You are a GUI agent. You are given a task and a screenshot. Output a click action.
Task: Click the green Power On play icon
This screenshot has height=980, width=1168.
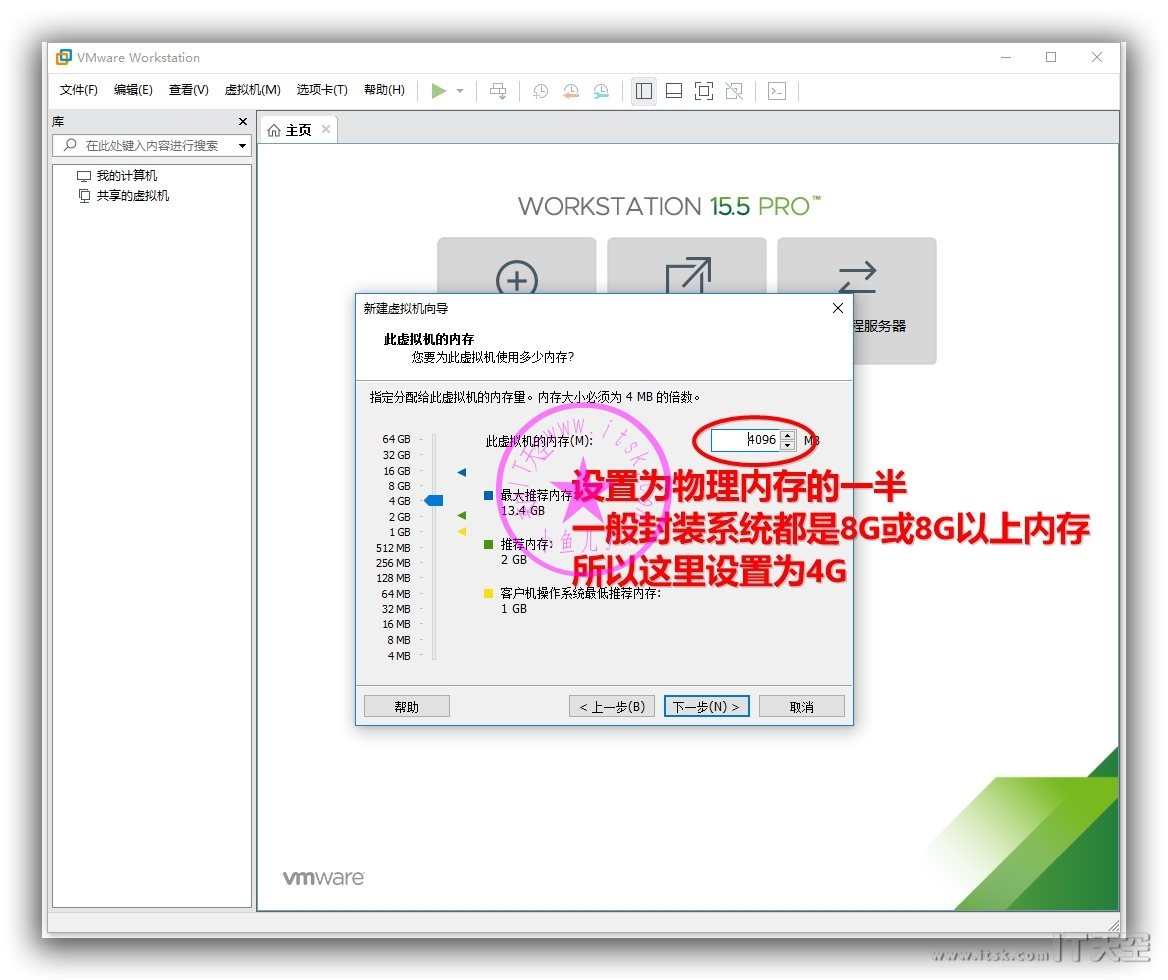click(x=439, y=91)
